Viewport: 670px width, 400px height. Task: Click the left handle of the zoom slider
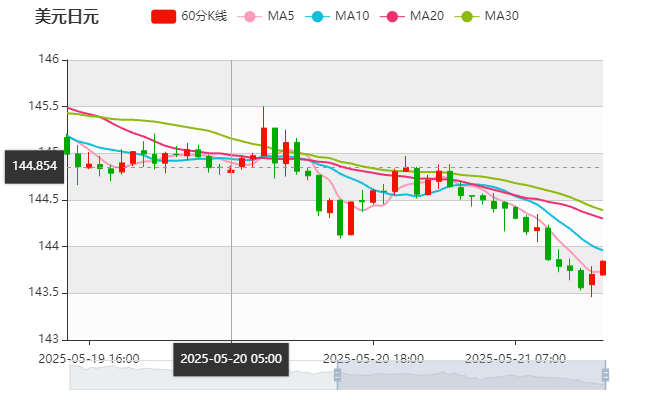pyautogui.click(x=337, y=376)
